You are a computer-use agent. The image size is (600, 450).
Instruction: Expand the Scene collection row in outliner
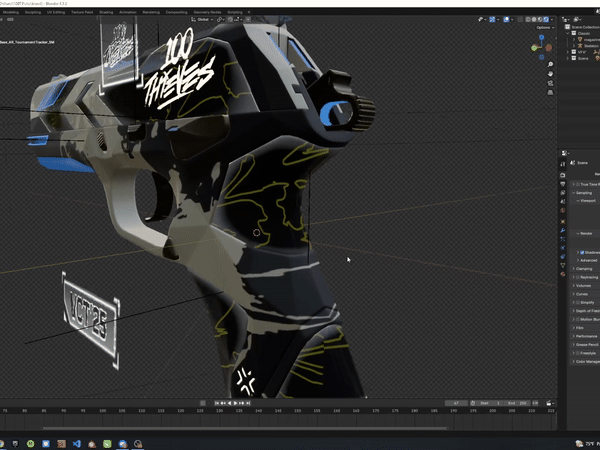pos(568,58)
